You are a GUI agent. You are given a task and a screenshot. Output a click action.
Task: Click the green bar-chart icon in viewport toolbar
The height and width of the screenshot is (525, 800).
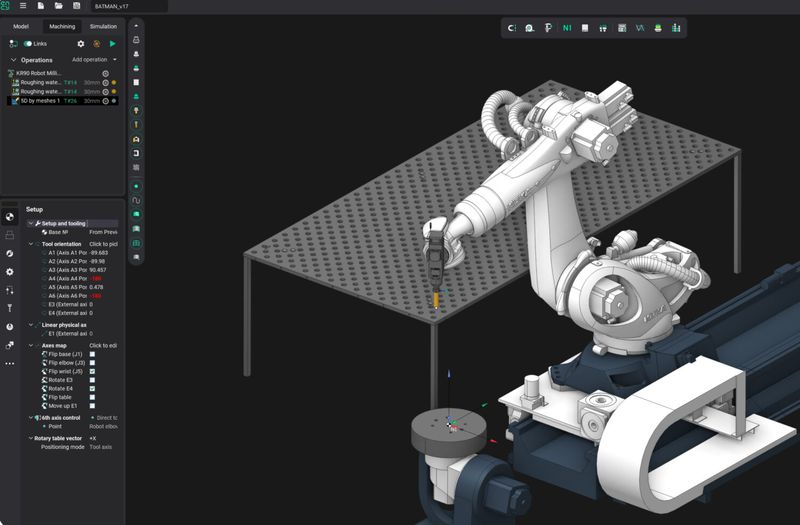pos(676,28)
